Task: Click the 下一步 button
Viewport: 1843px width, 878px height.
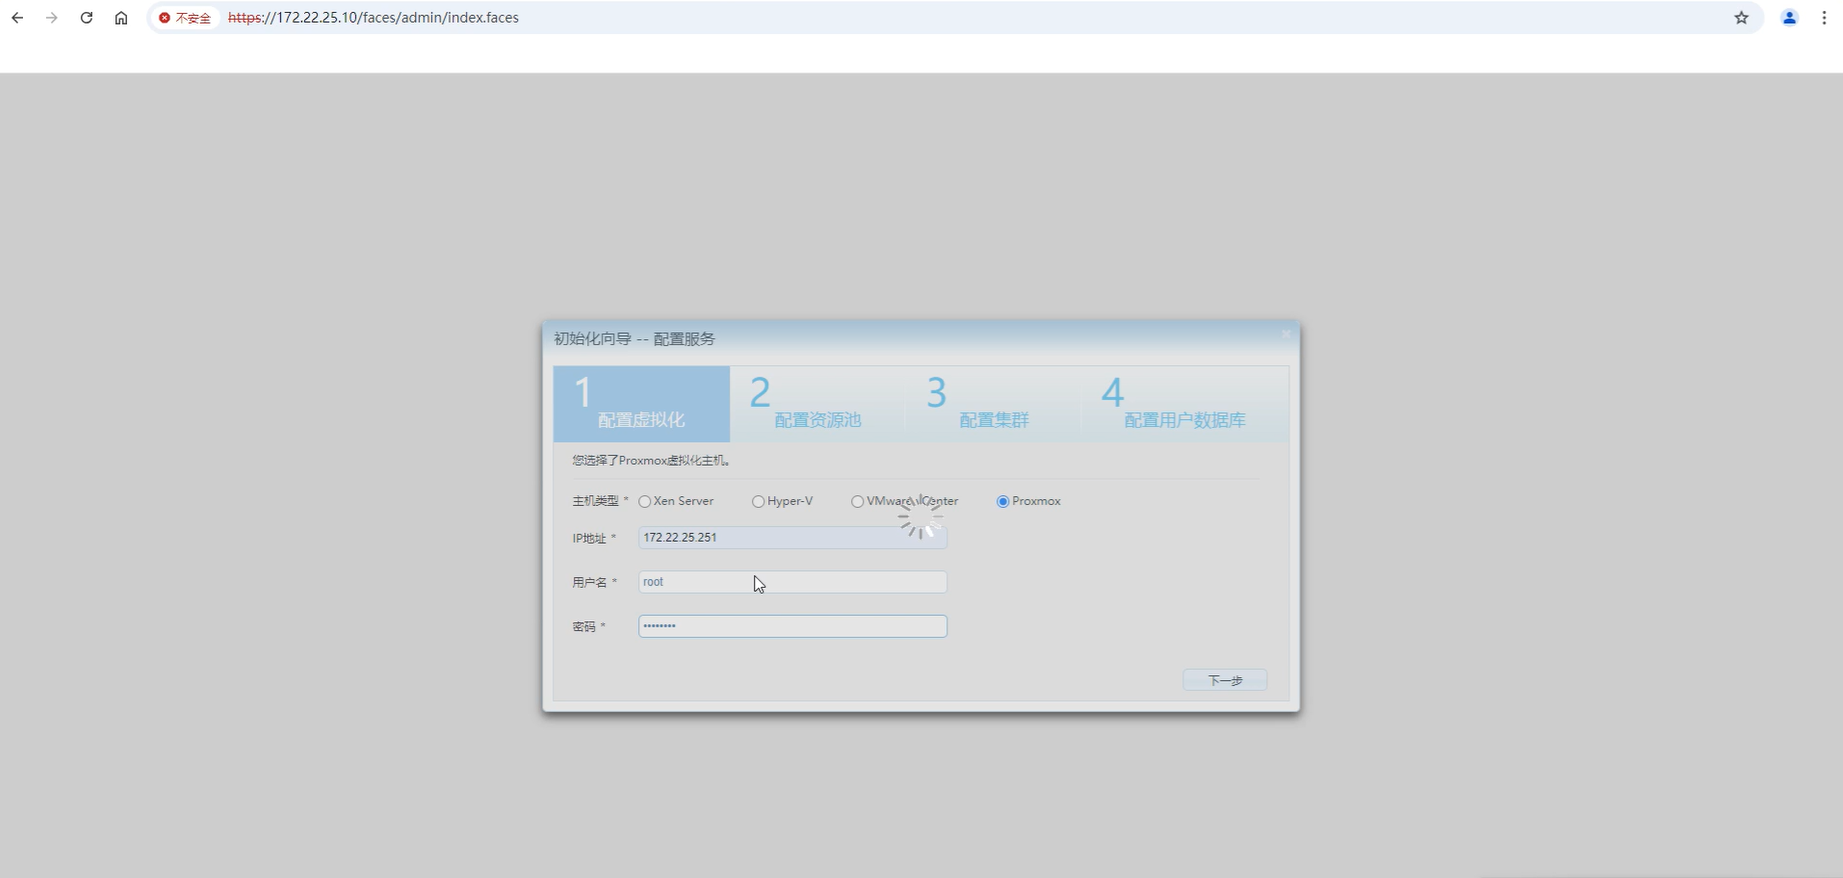Action: (x=1225, y=680)
